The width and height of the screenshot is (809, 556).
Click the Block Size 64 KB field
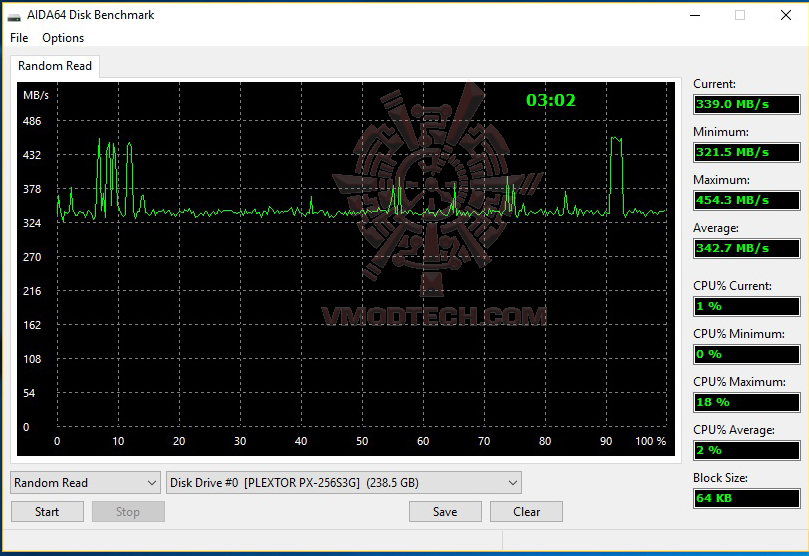[x=747, y=498]
